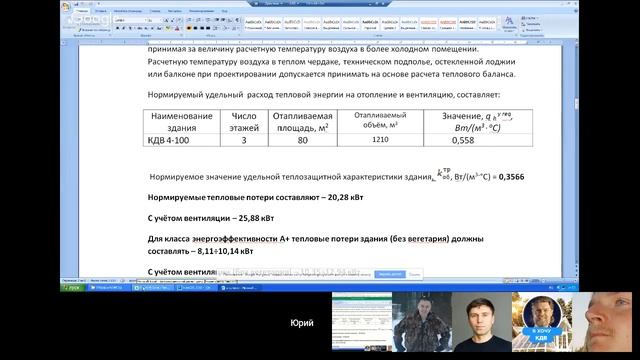Screen dimensions: 640x360
Task: Open the Font dialog box launcher
Action: [x=181, y=35]
